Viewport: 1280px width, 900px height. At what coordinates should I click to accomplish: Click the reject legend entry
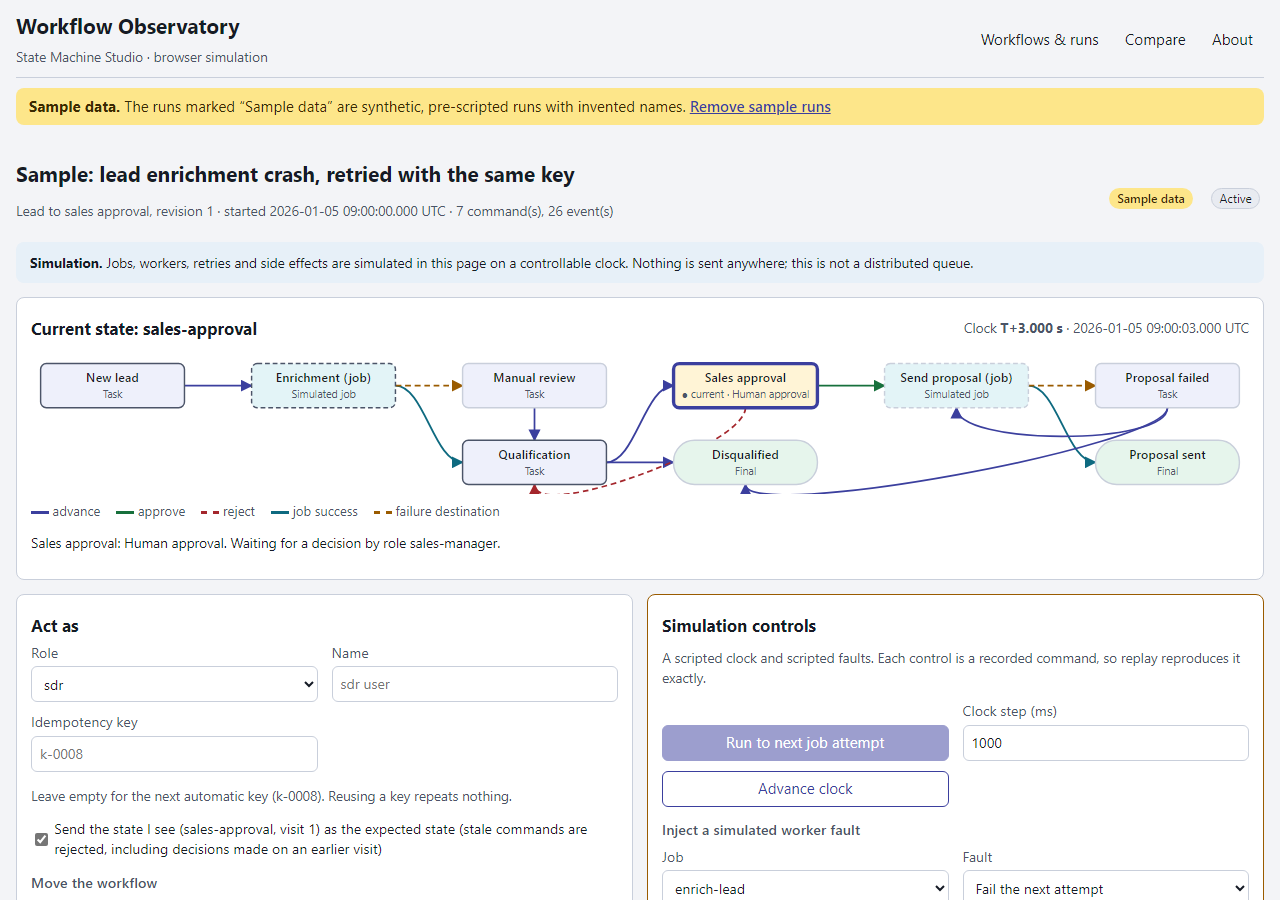228,512
